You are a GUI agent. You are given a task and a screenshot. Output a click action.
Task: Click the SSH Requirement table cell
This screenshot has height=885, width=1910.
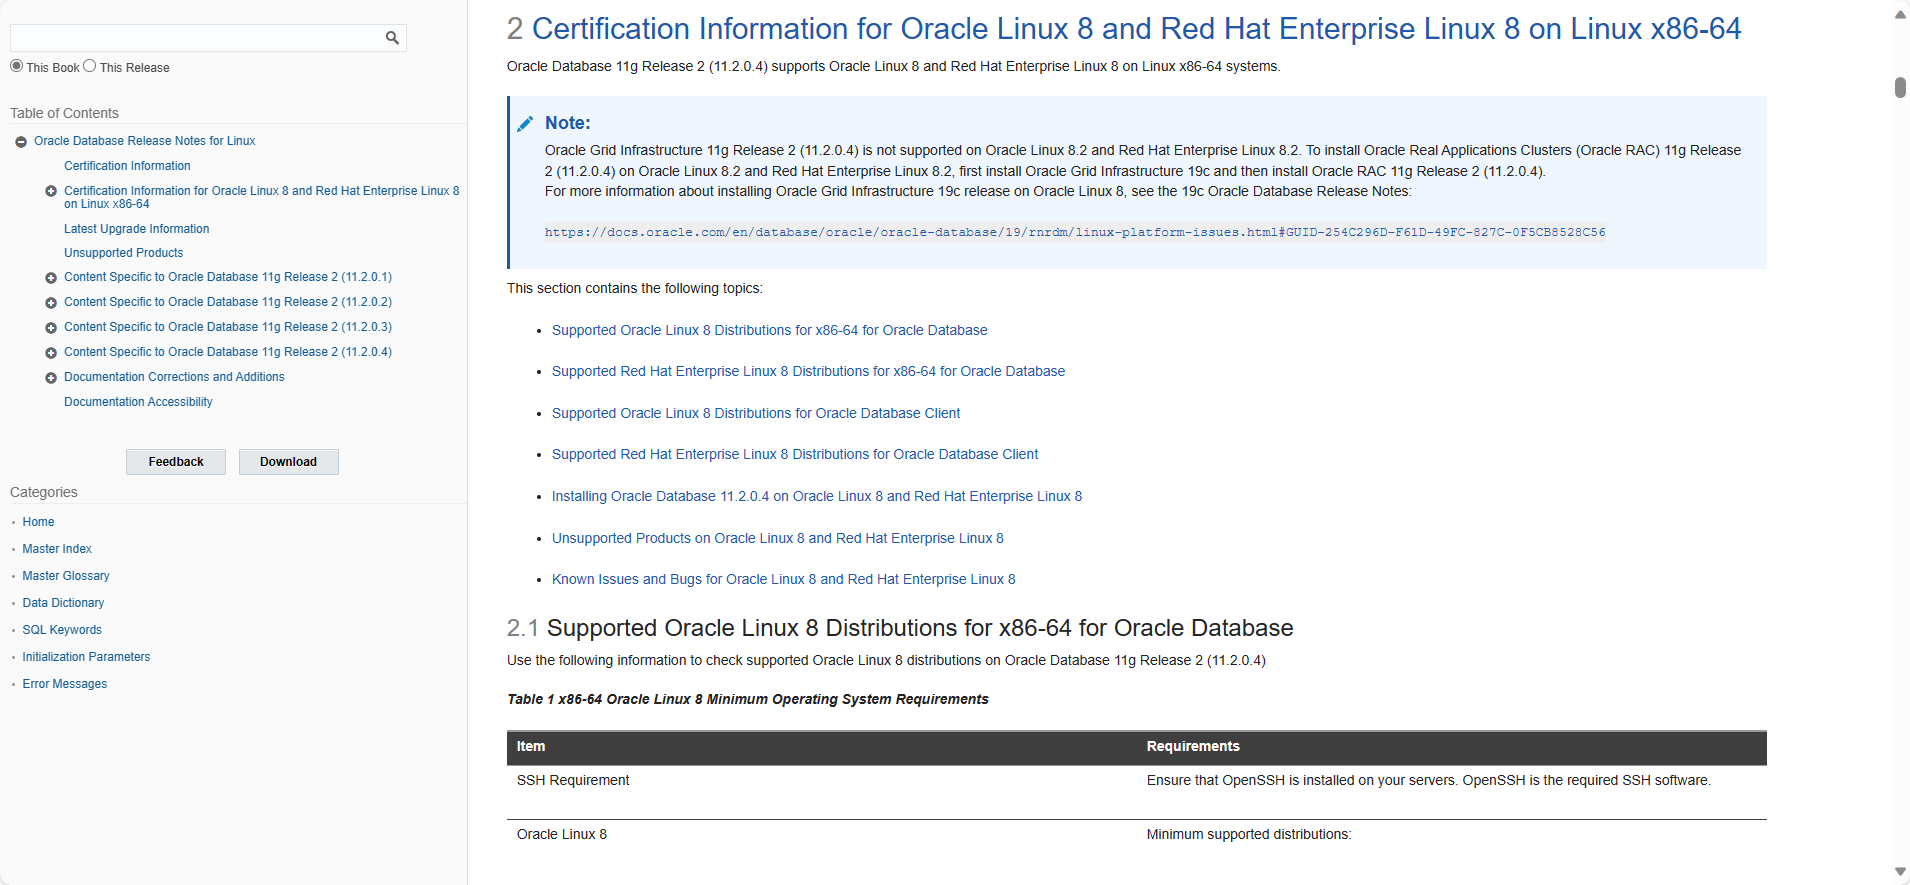(x=573, y=780)
